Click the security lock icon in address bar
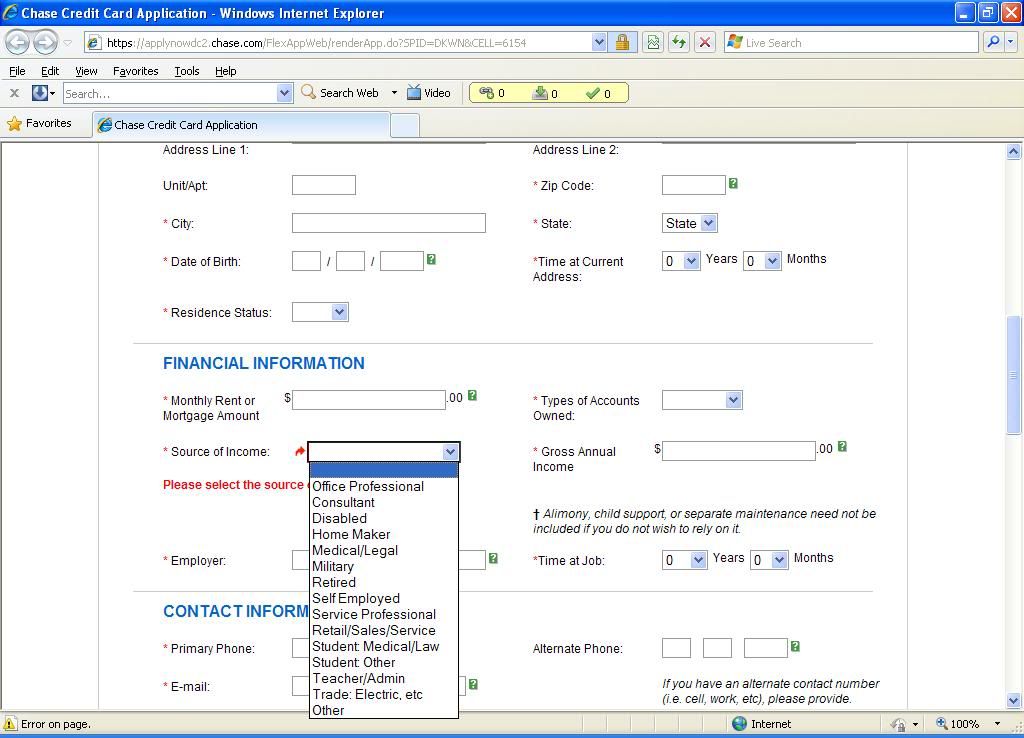The height and width of the screenshot is (738, 1024). pyautogui.click(x=622, y=42)
